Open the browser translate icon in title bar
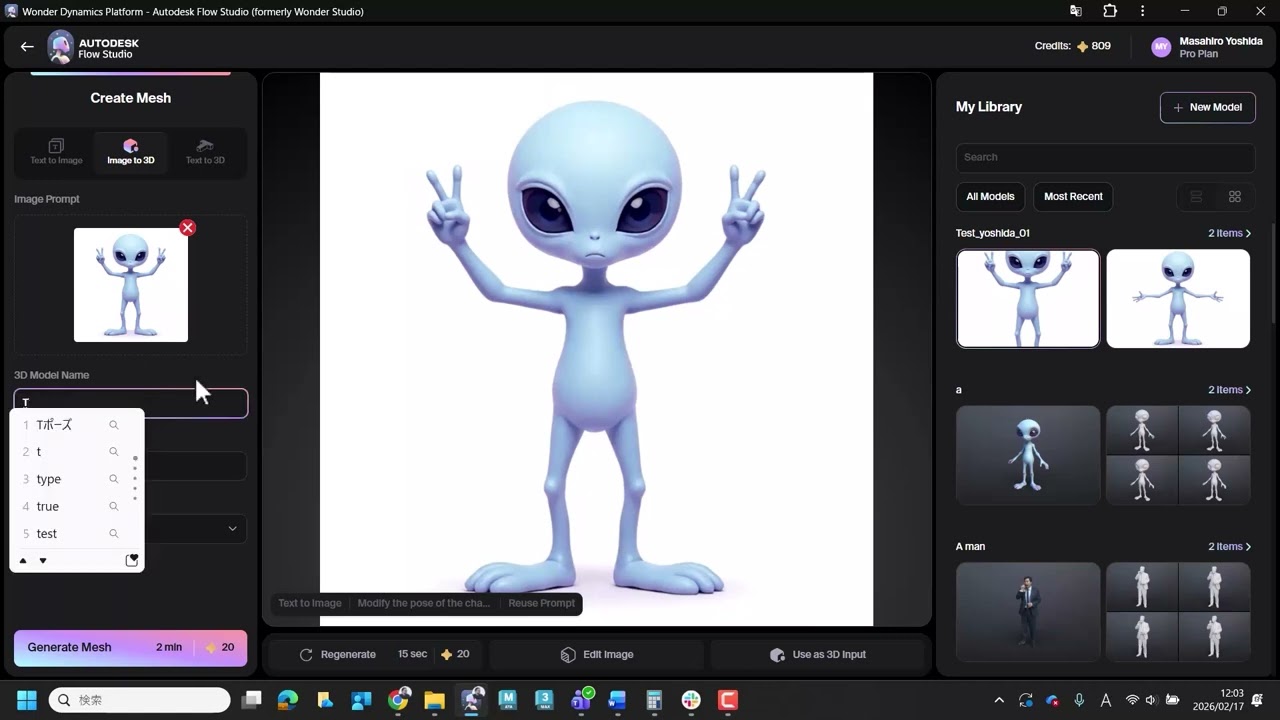 coord(1076,11)
